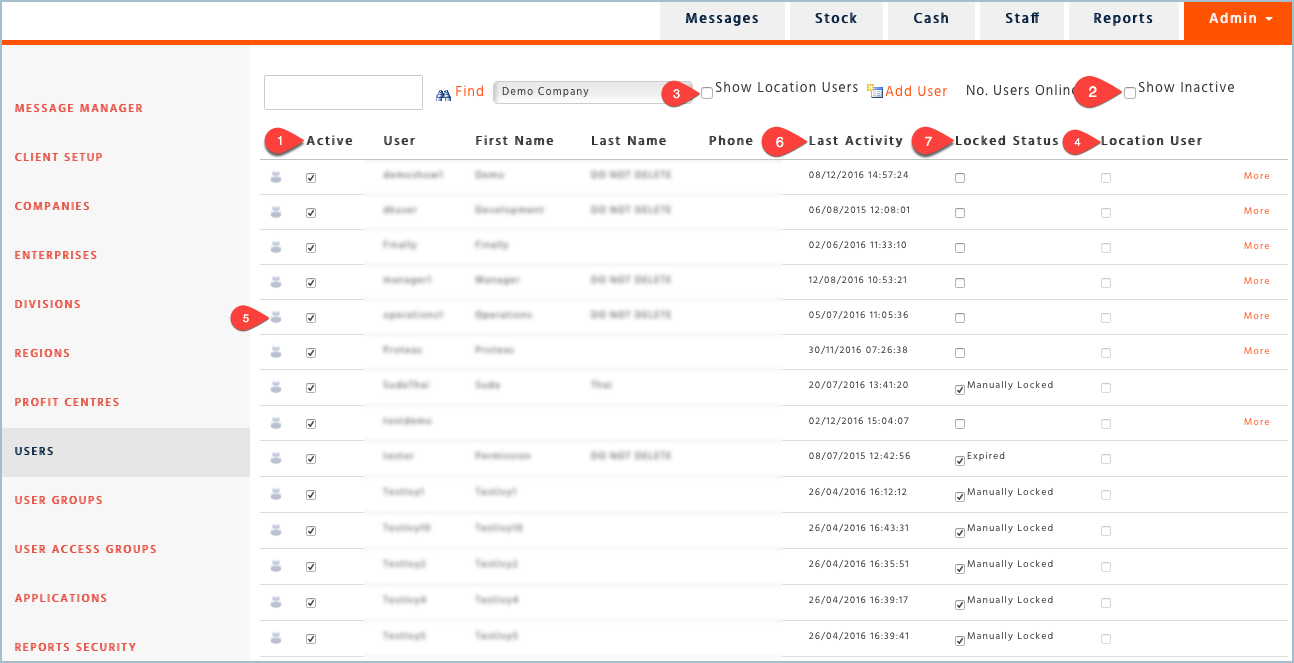Select Enterprises in the sidebar
The height and width of the screenshot is (663, 1294).
pyautogui.click(x=56, y=255)
